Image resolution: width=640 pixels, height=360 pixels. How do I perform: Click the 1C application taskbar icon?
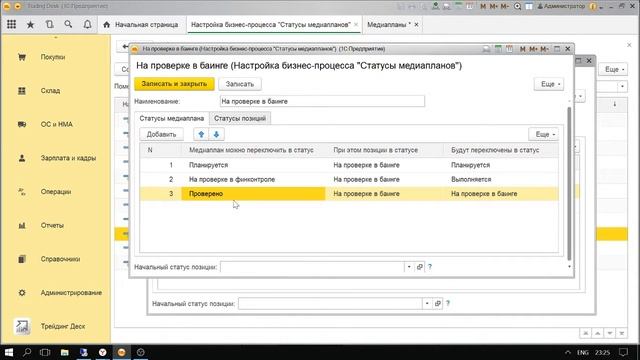122,352
